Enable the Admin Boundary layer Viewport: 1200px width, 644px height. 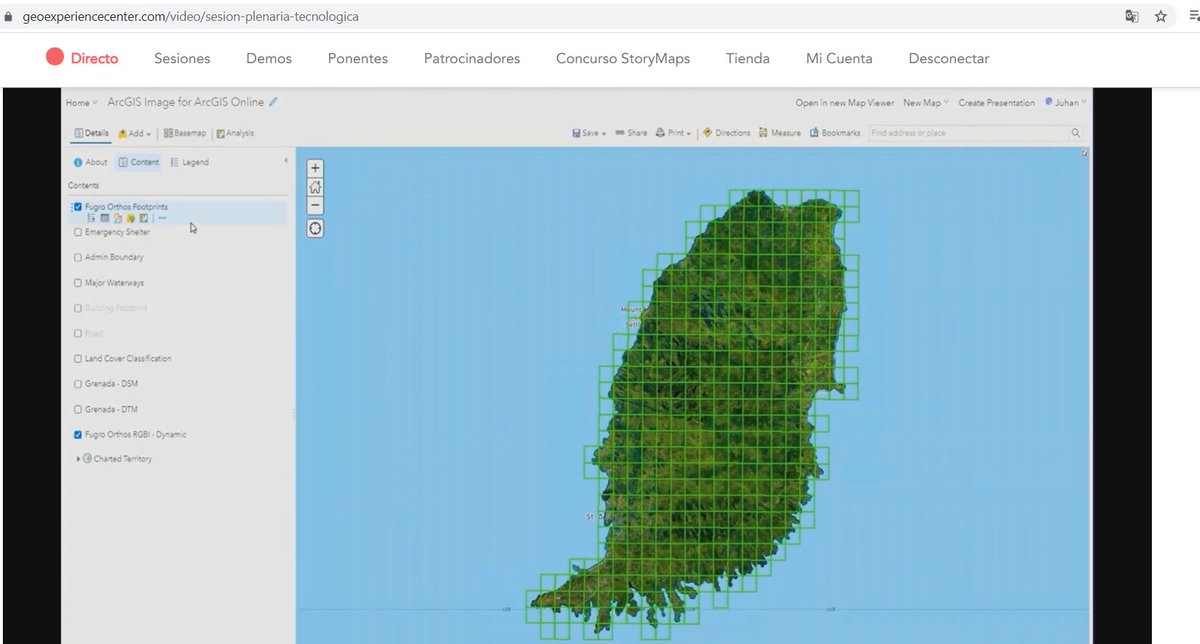[79, 257]
